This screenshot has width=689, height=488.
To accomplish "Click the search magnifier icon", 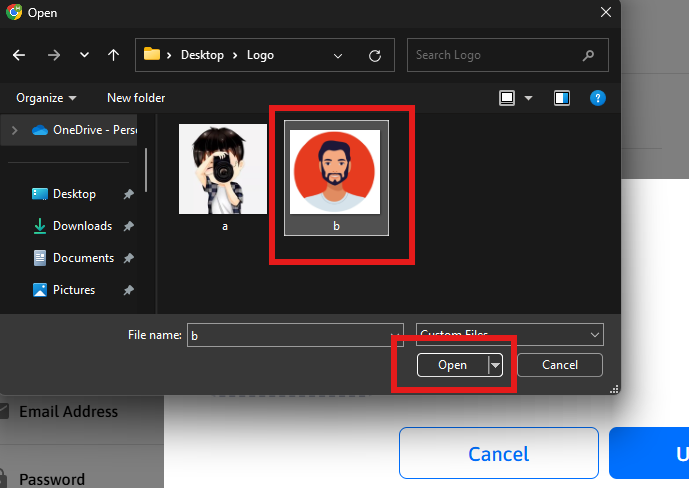I will click(x=590, y=55).
